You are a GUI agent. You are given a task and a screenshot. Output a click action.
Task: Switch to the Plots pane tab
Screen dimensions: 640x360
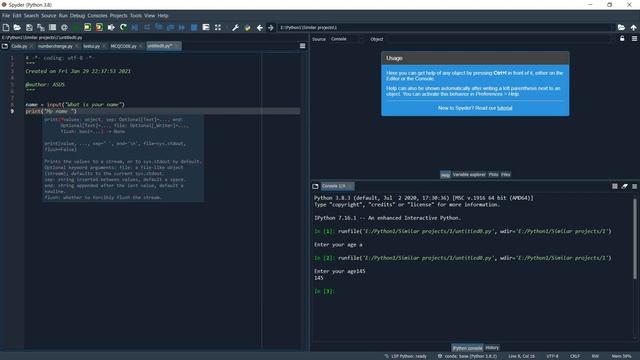[x=493, y=174]
